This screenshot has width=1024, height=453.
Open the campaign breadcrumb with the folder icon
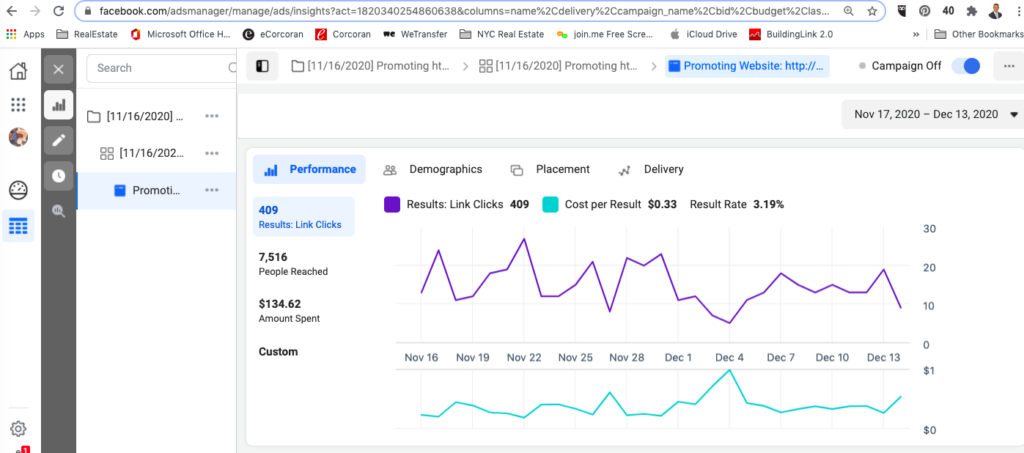pos(370,66)
